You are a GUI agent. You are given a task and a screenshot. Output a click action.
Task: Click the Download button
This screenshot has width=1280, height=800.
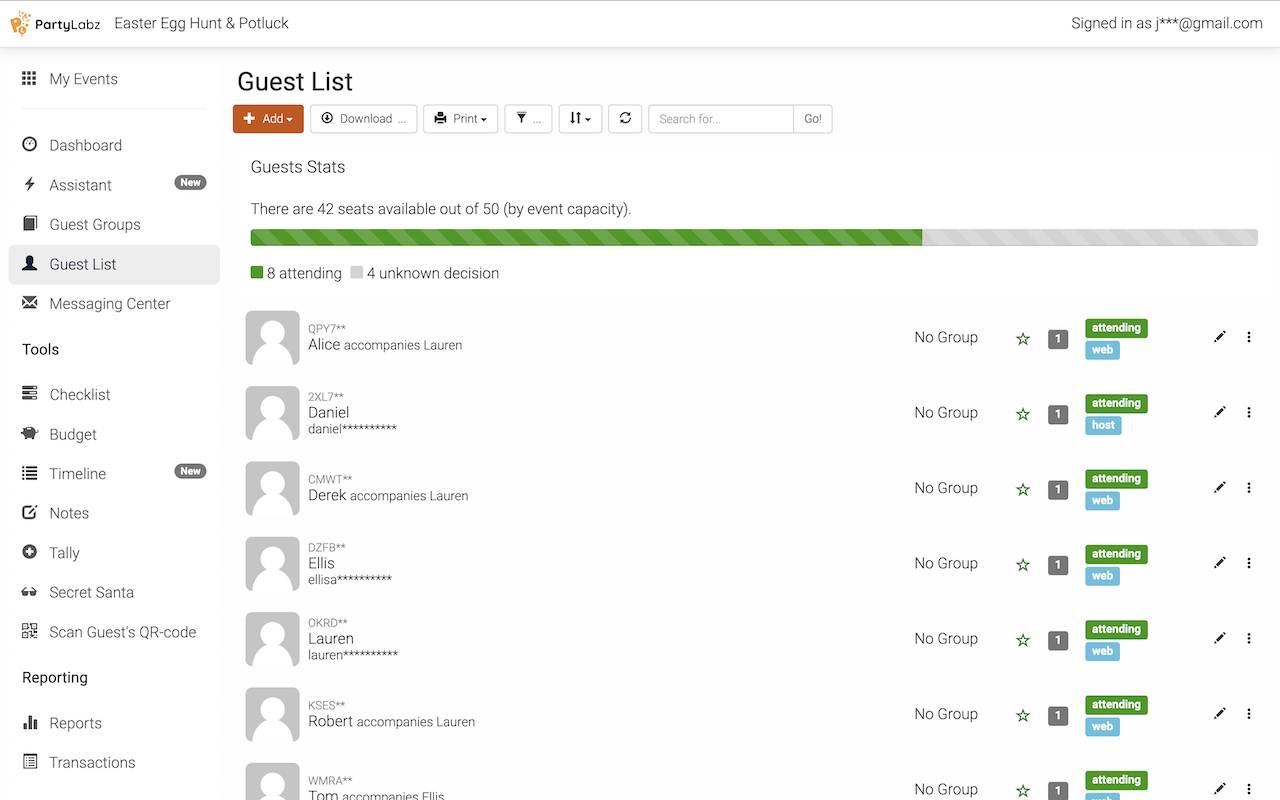[x=363, y=119]
